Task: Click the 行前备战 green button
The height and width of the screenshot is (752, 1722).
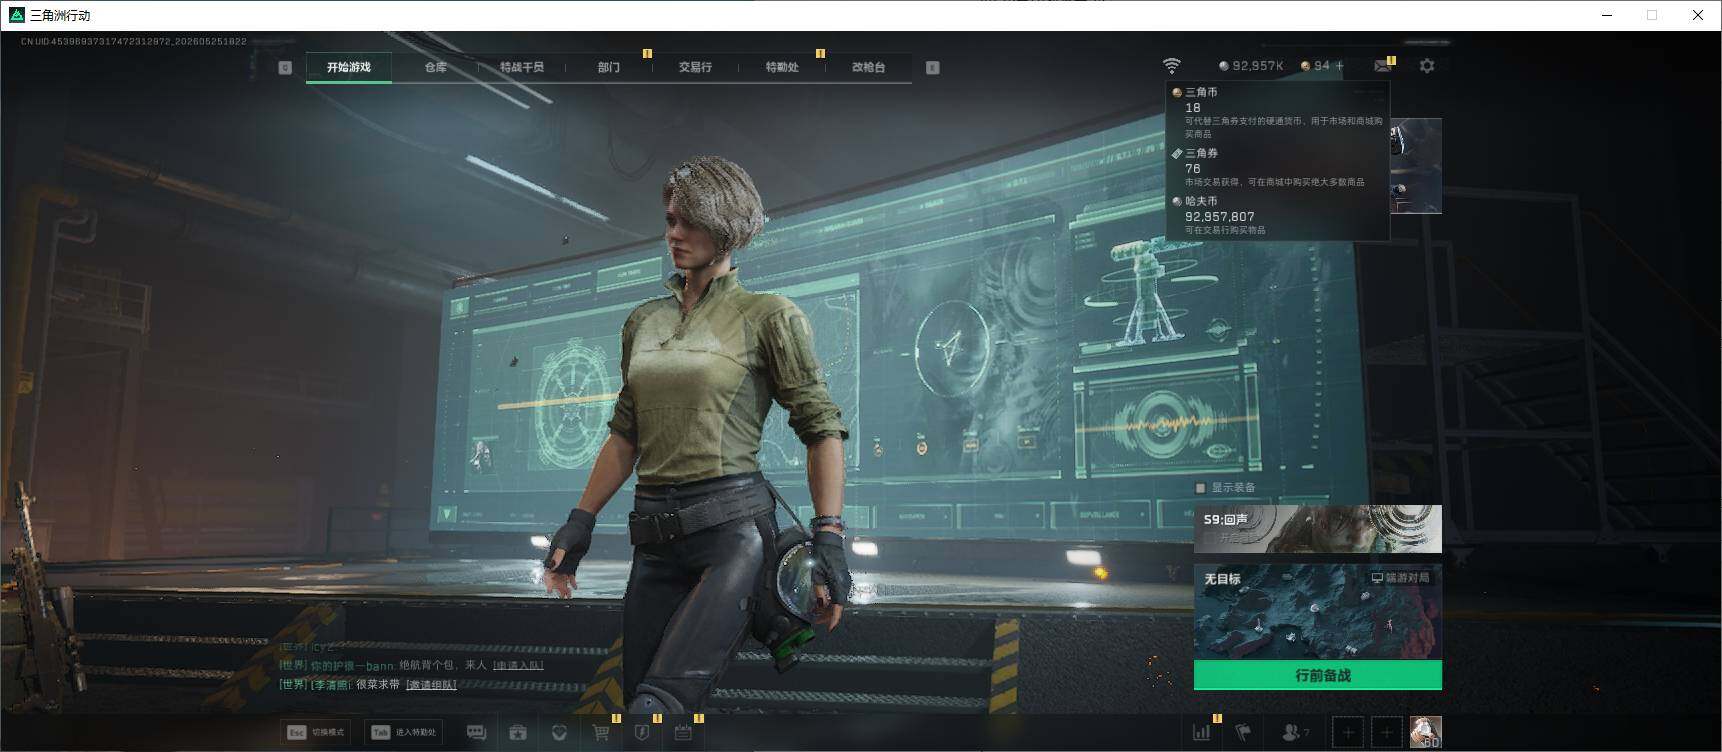Action: (x=1318, y=675)
